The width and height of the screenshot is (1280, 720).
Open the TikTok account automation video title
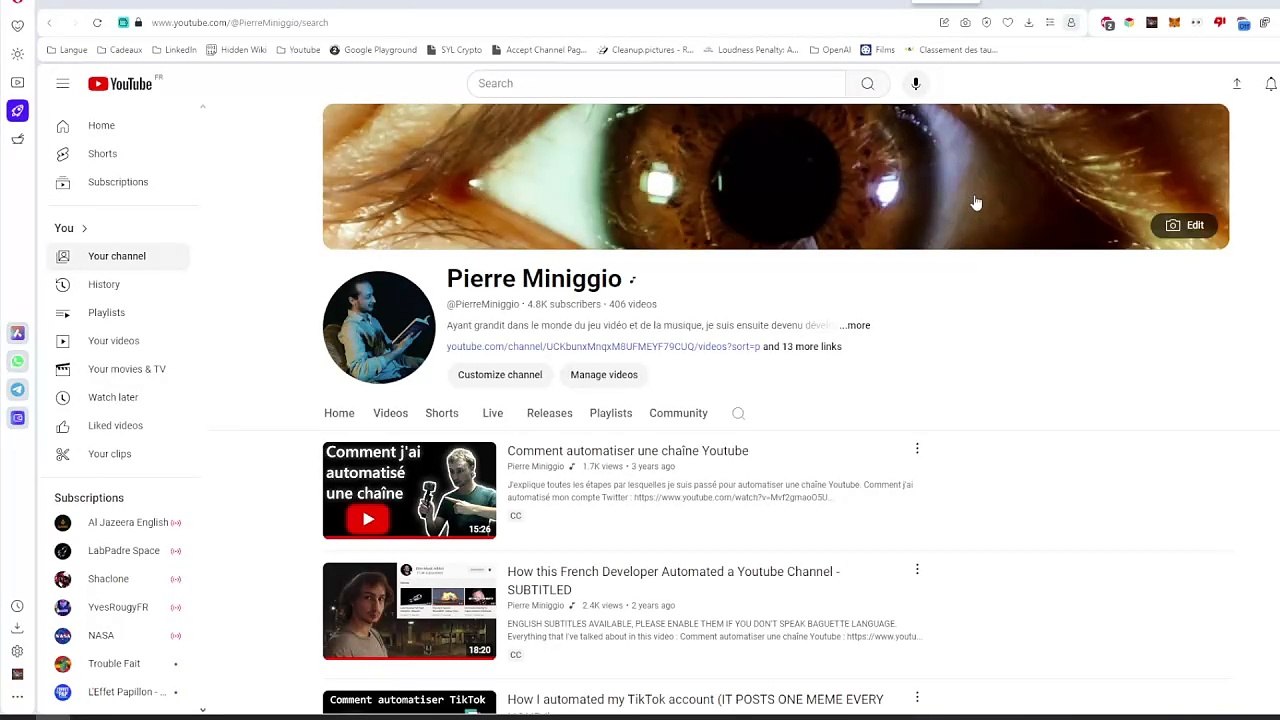695,700
